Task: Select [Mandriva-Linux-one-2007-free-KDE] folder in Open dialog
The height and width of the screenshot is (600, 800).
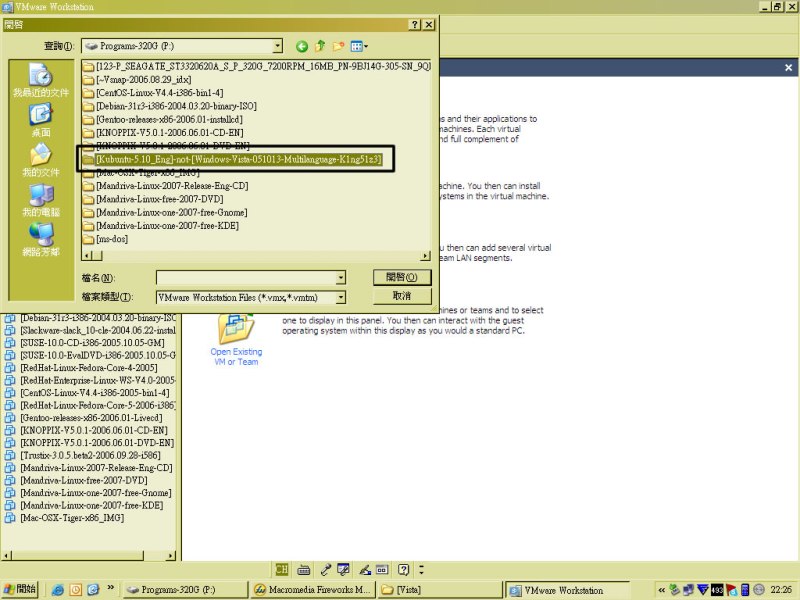Action: point(161,226)
